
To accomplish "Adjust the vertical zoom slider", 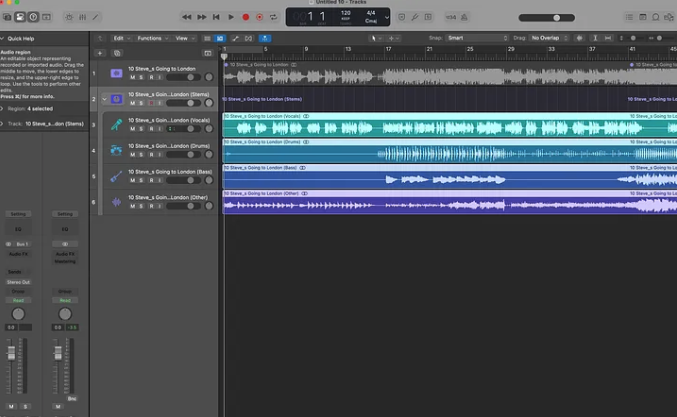I will coord(631,38).
